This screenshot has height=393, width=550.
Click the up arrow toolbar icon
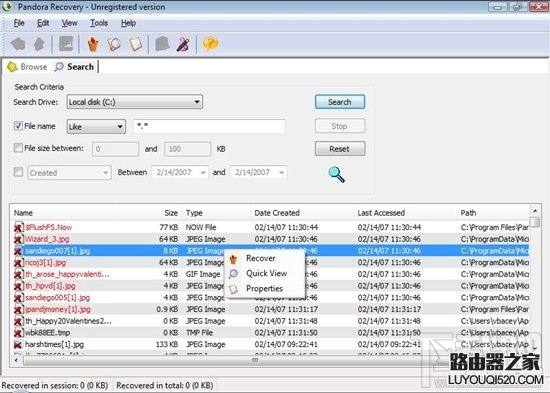point(39,44)
